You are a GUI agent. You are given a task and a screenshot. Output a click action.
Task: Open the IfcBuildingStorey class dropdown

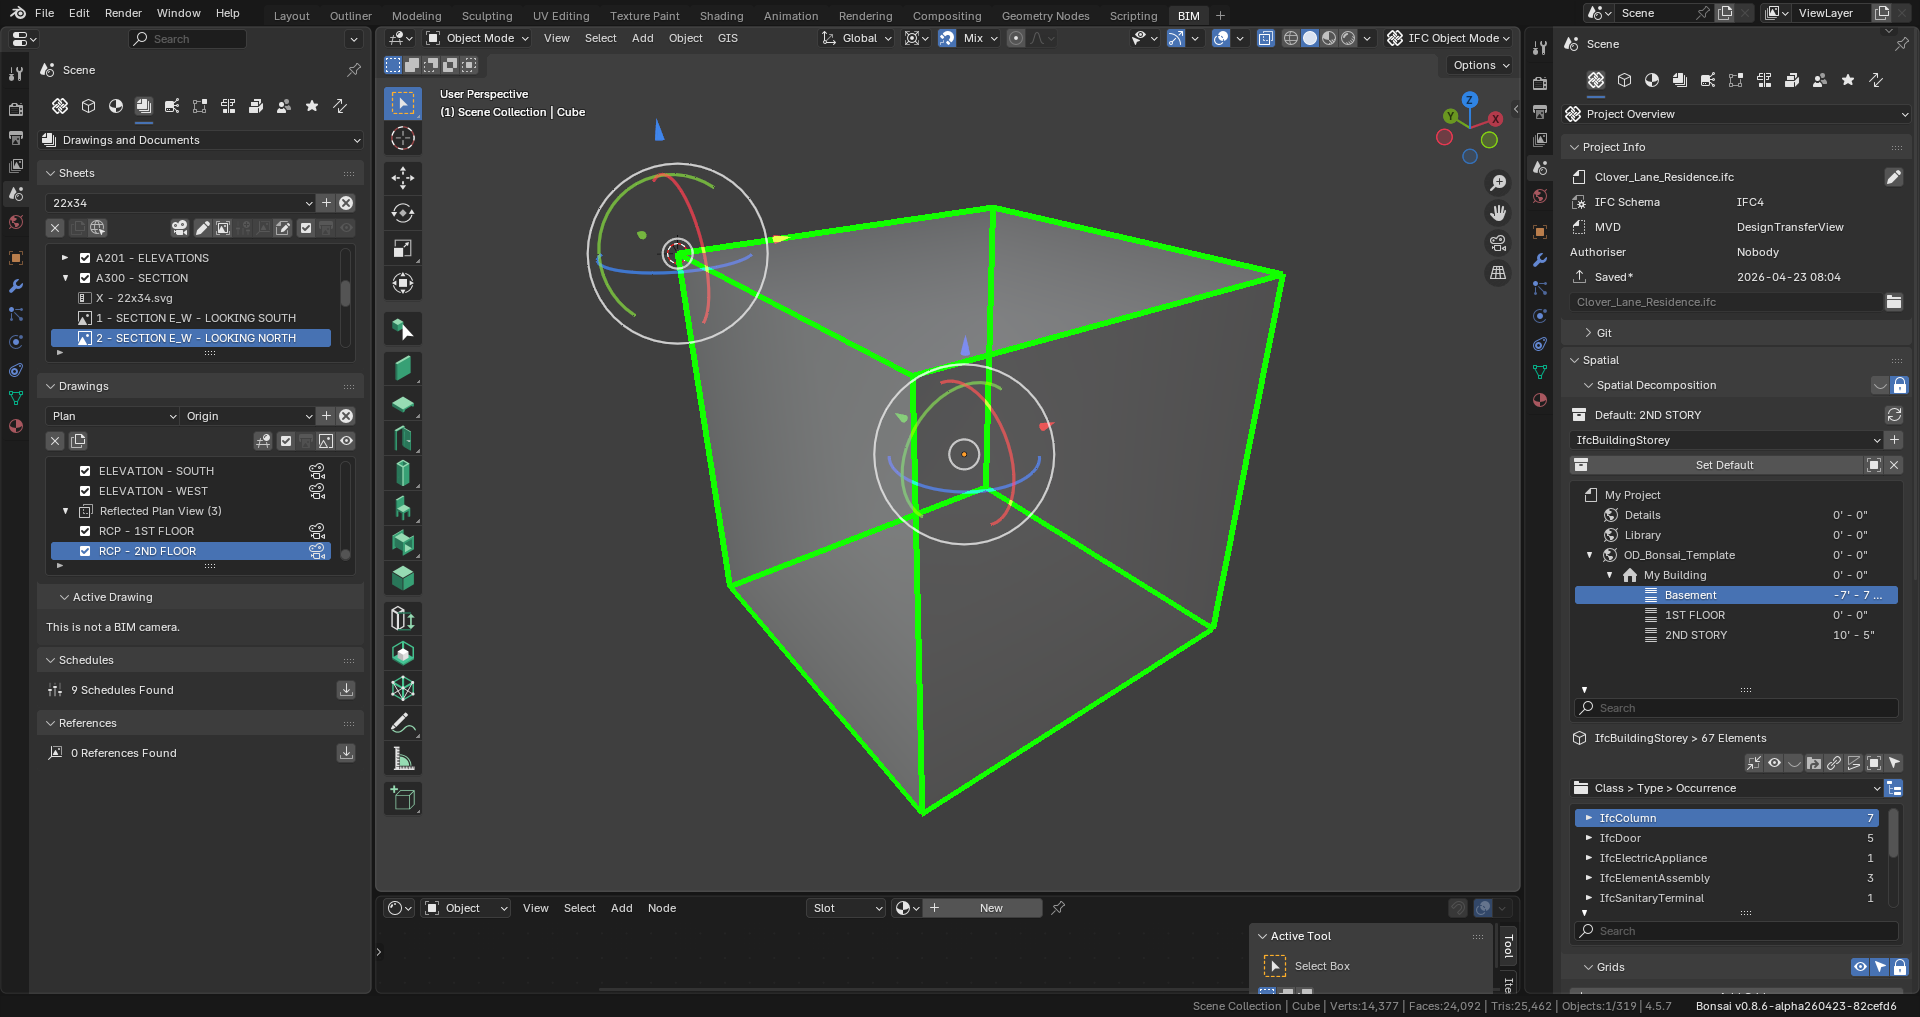point(1726,440)
